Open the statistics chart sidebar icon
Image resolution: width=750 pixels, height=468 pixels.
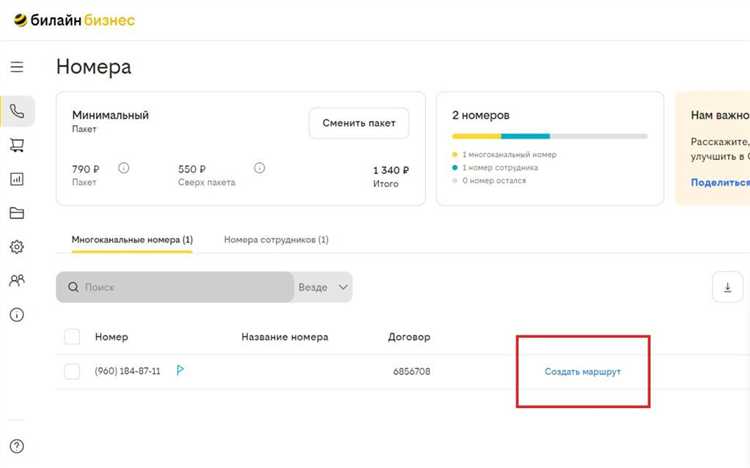pos(17,179)
